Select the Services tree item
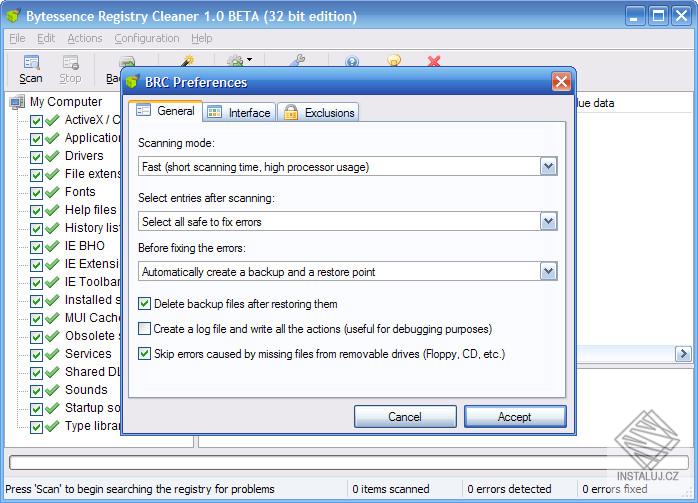The height and width of the screenshot is (503, 698). [x=88, y=353]
